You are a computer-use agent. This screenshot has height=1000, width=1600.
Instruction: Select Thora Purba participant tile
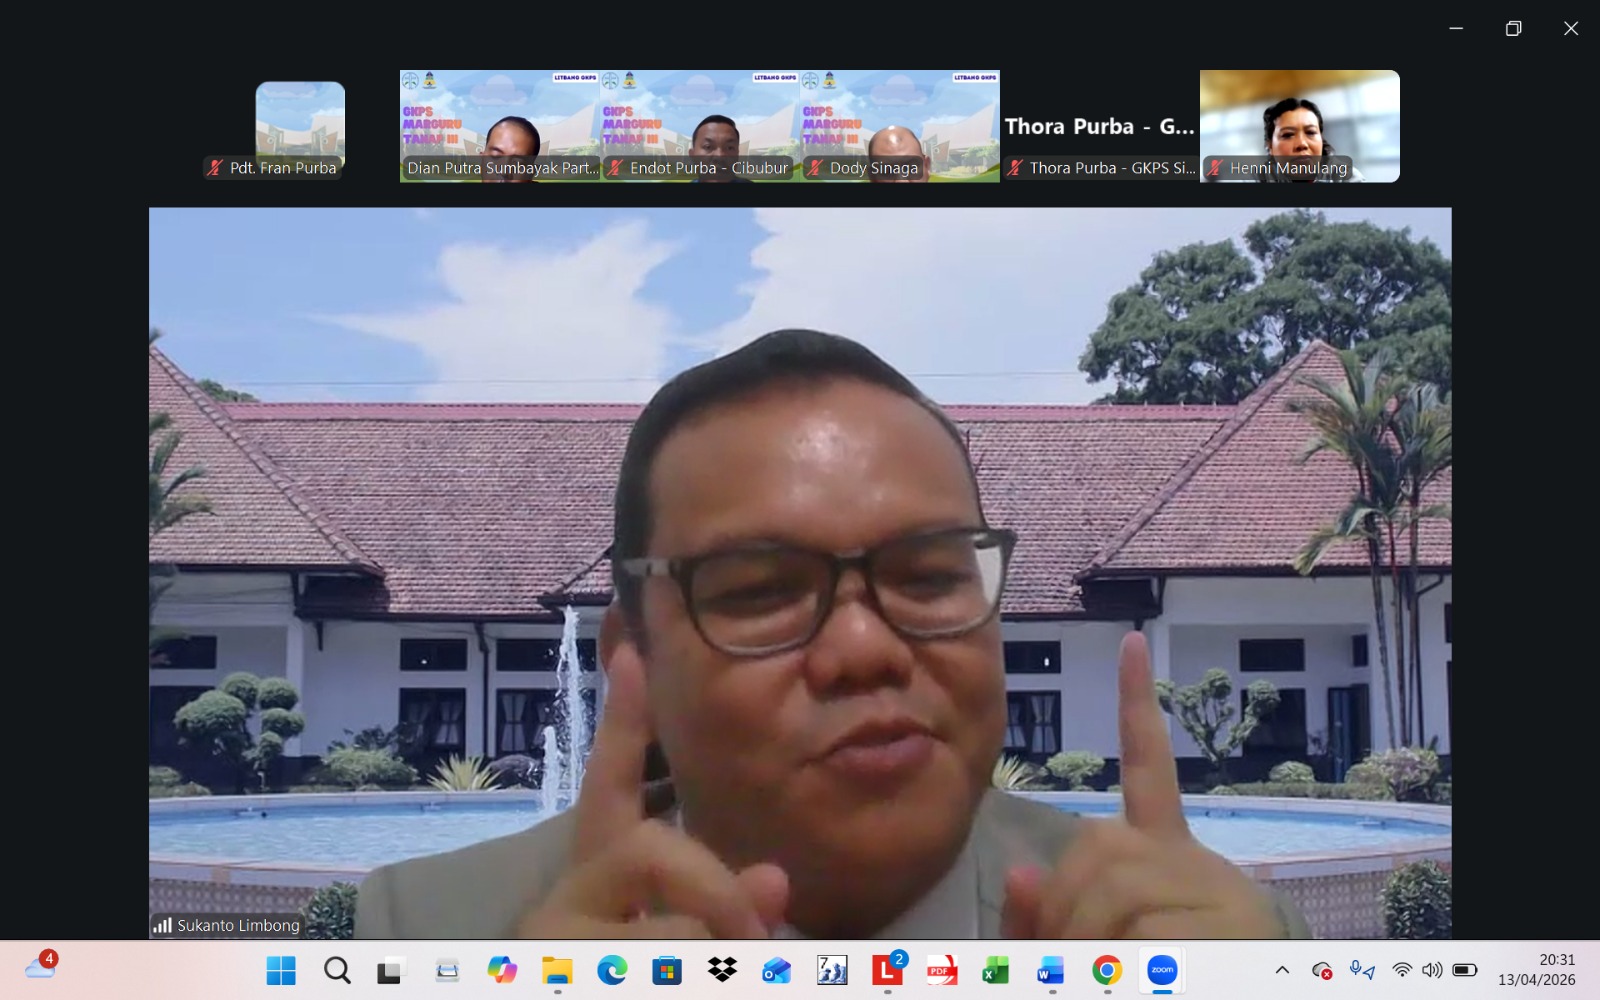click(1100, 126)
